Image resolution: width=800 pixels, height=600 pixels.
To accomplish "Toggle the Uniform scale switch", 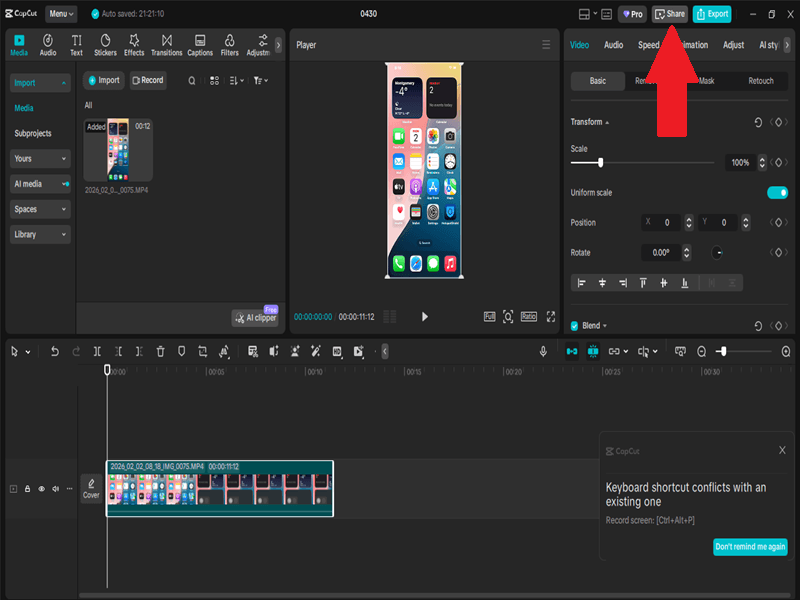I will [777, 193].
